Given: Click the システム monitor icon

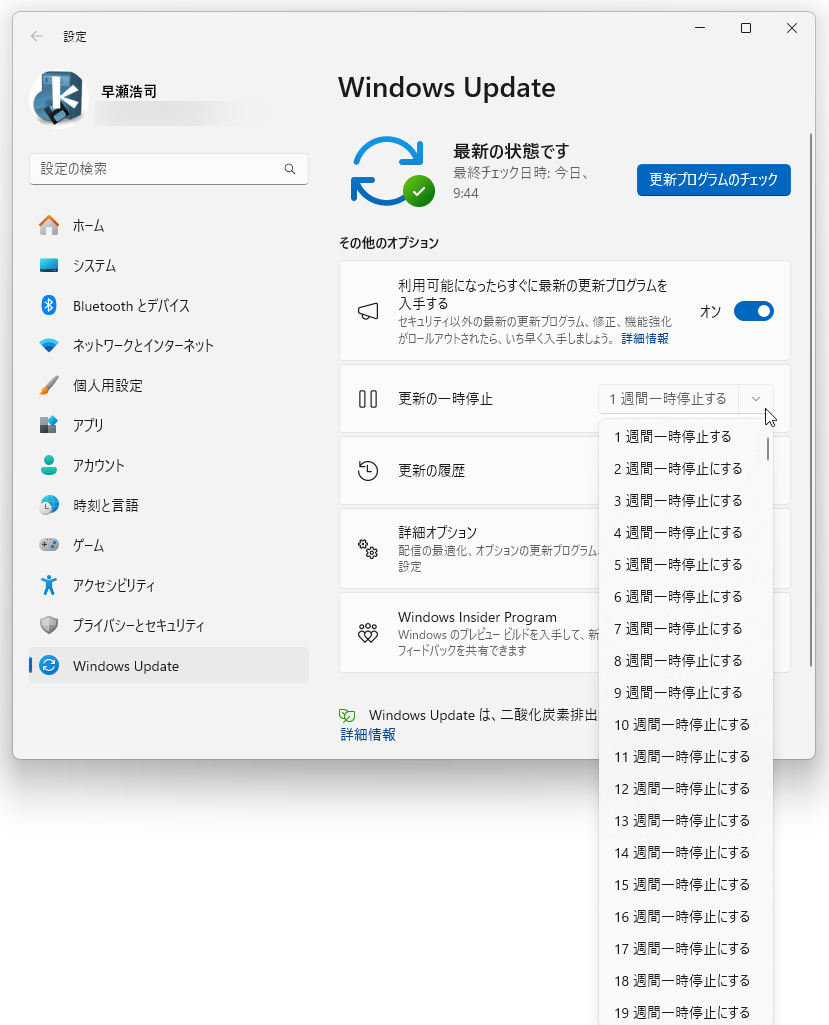Looking at the screenshot, I should point(49,265).
